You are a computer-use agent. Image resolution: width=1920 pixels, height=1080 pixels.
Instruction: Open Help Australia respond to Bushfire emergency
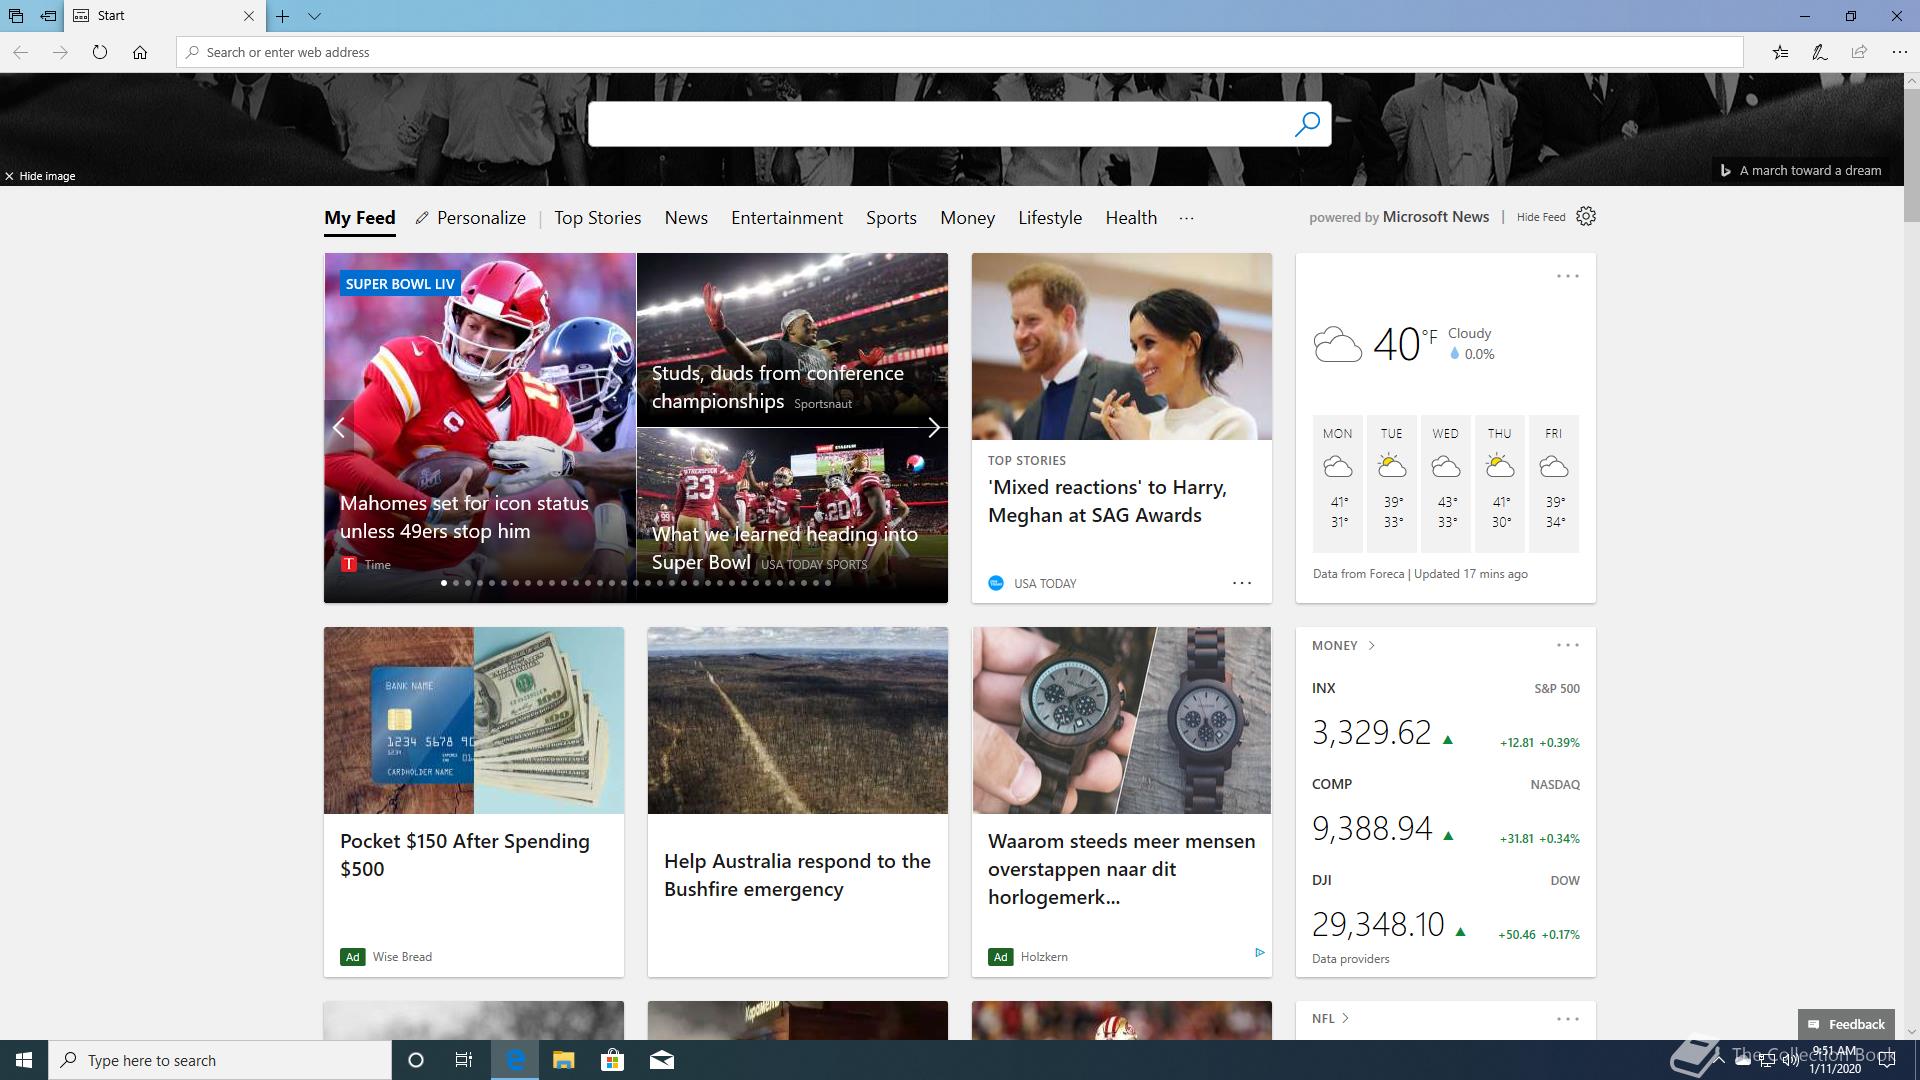coord(797,875)
